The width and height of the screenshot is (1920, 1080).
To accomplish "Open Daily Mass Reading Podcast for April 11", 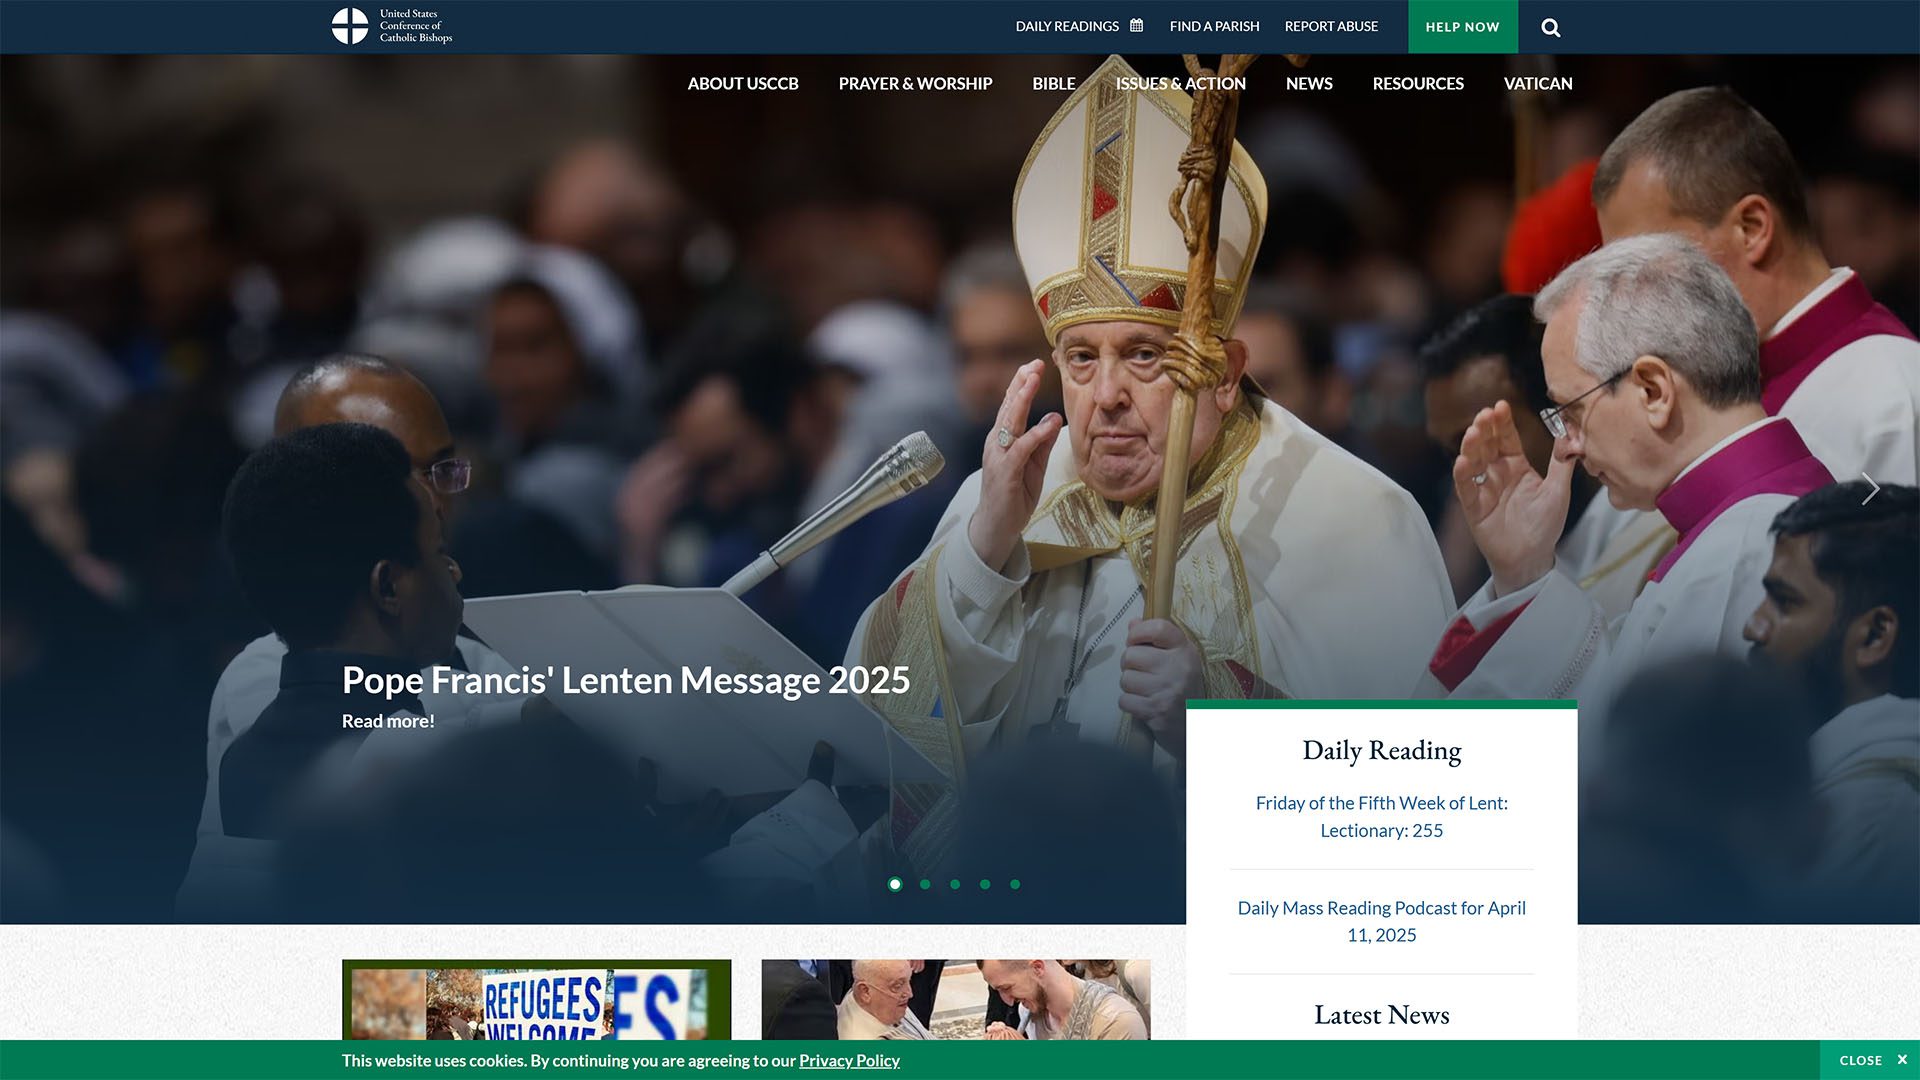I will coord(1381,922).
